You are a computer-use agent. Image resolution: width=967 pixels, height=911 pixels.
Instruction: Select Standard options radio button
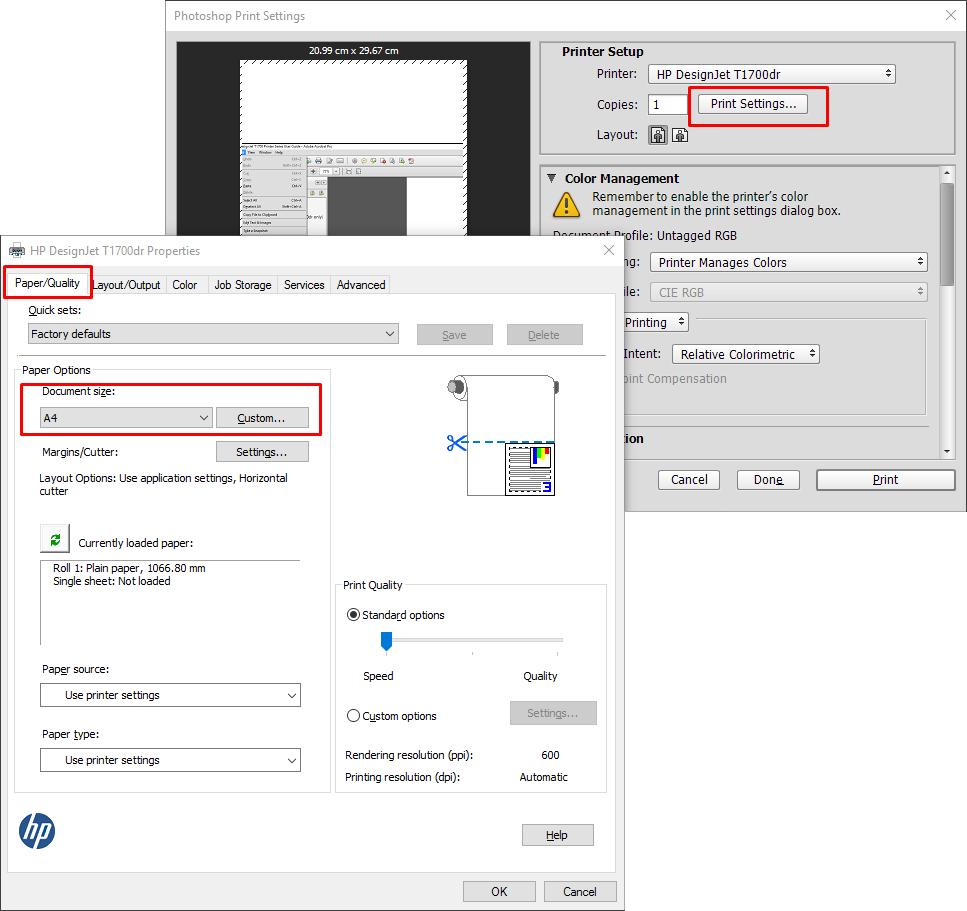point(353,615)
